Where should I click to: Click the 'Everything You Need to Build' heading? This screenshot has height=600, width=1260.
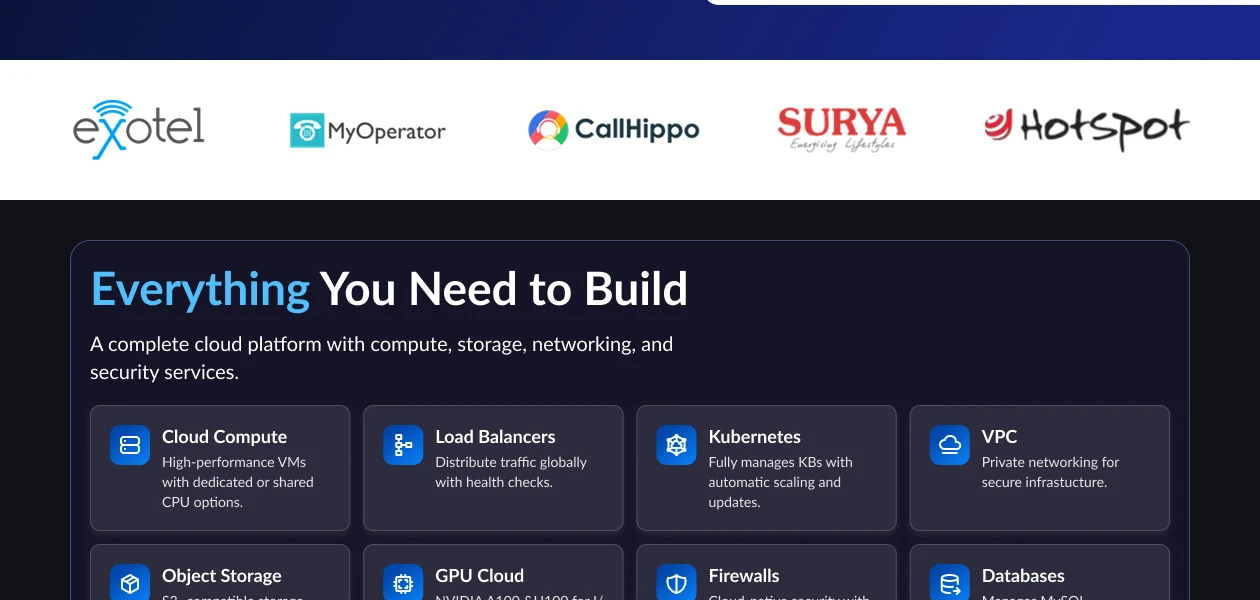click(x=389, y=289)
